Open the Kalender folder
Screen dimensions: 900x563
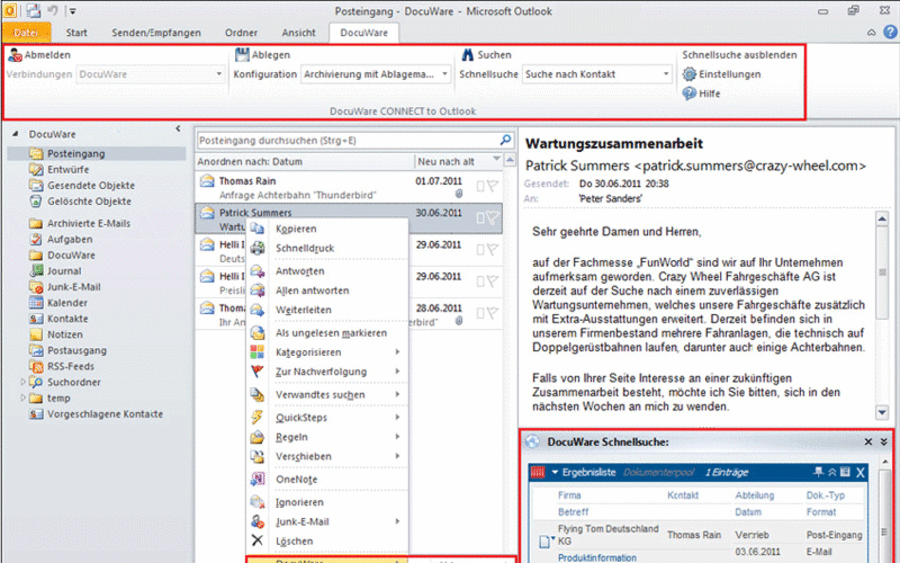pyautogui.click(x=67, y=303)
